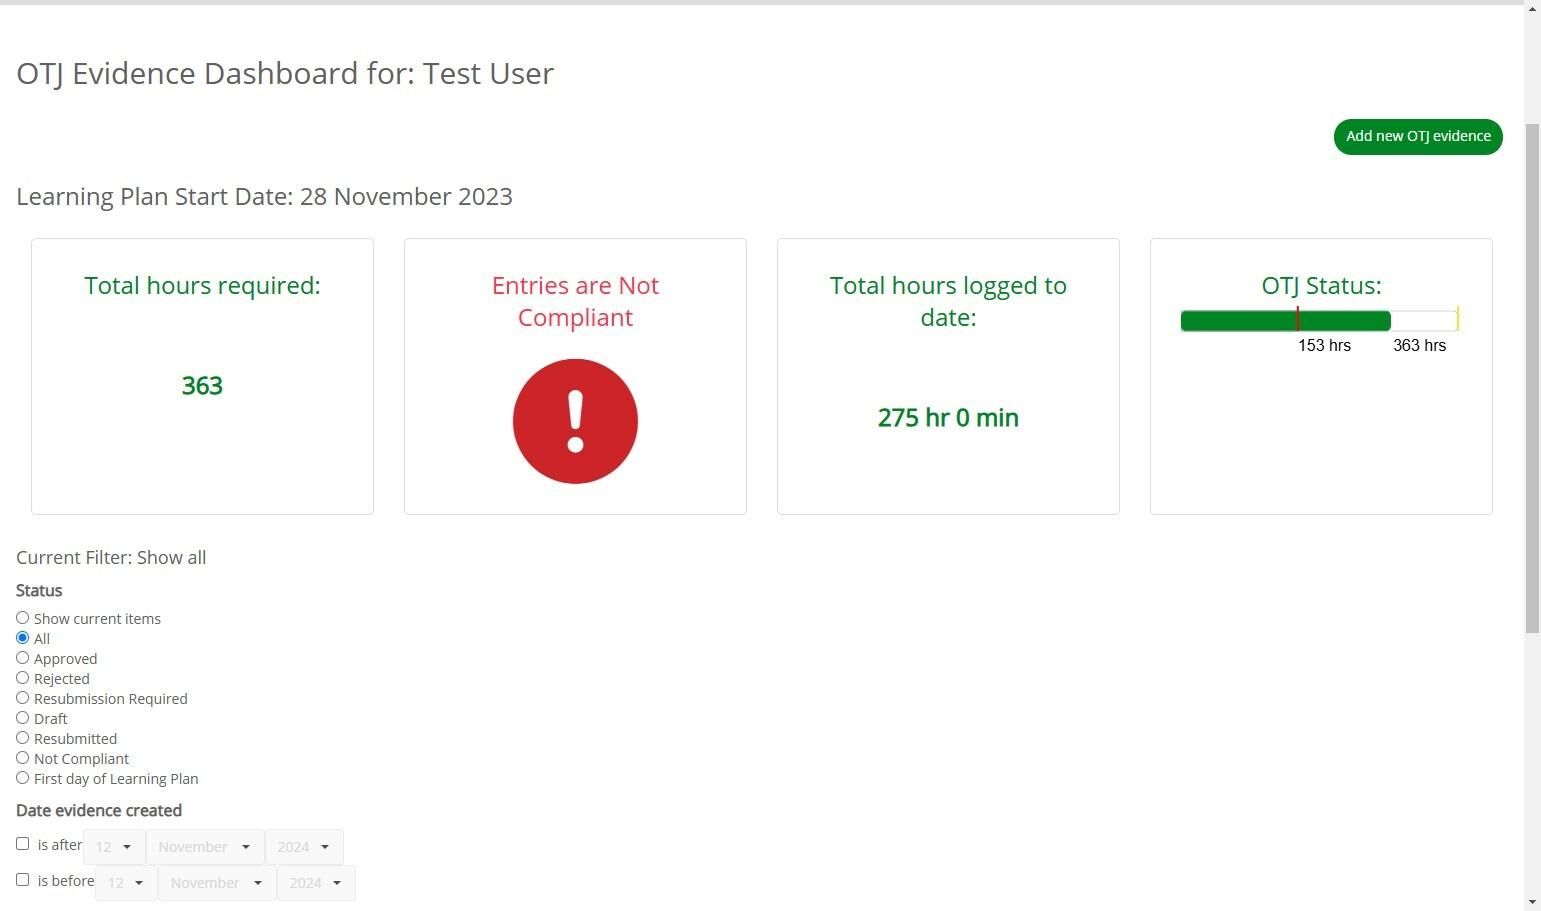Viewport: 1541px width, 911px height.
Task: Select the All status radio button
Action: pos(22,638)
